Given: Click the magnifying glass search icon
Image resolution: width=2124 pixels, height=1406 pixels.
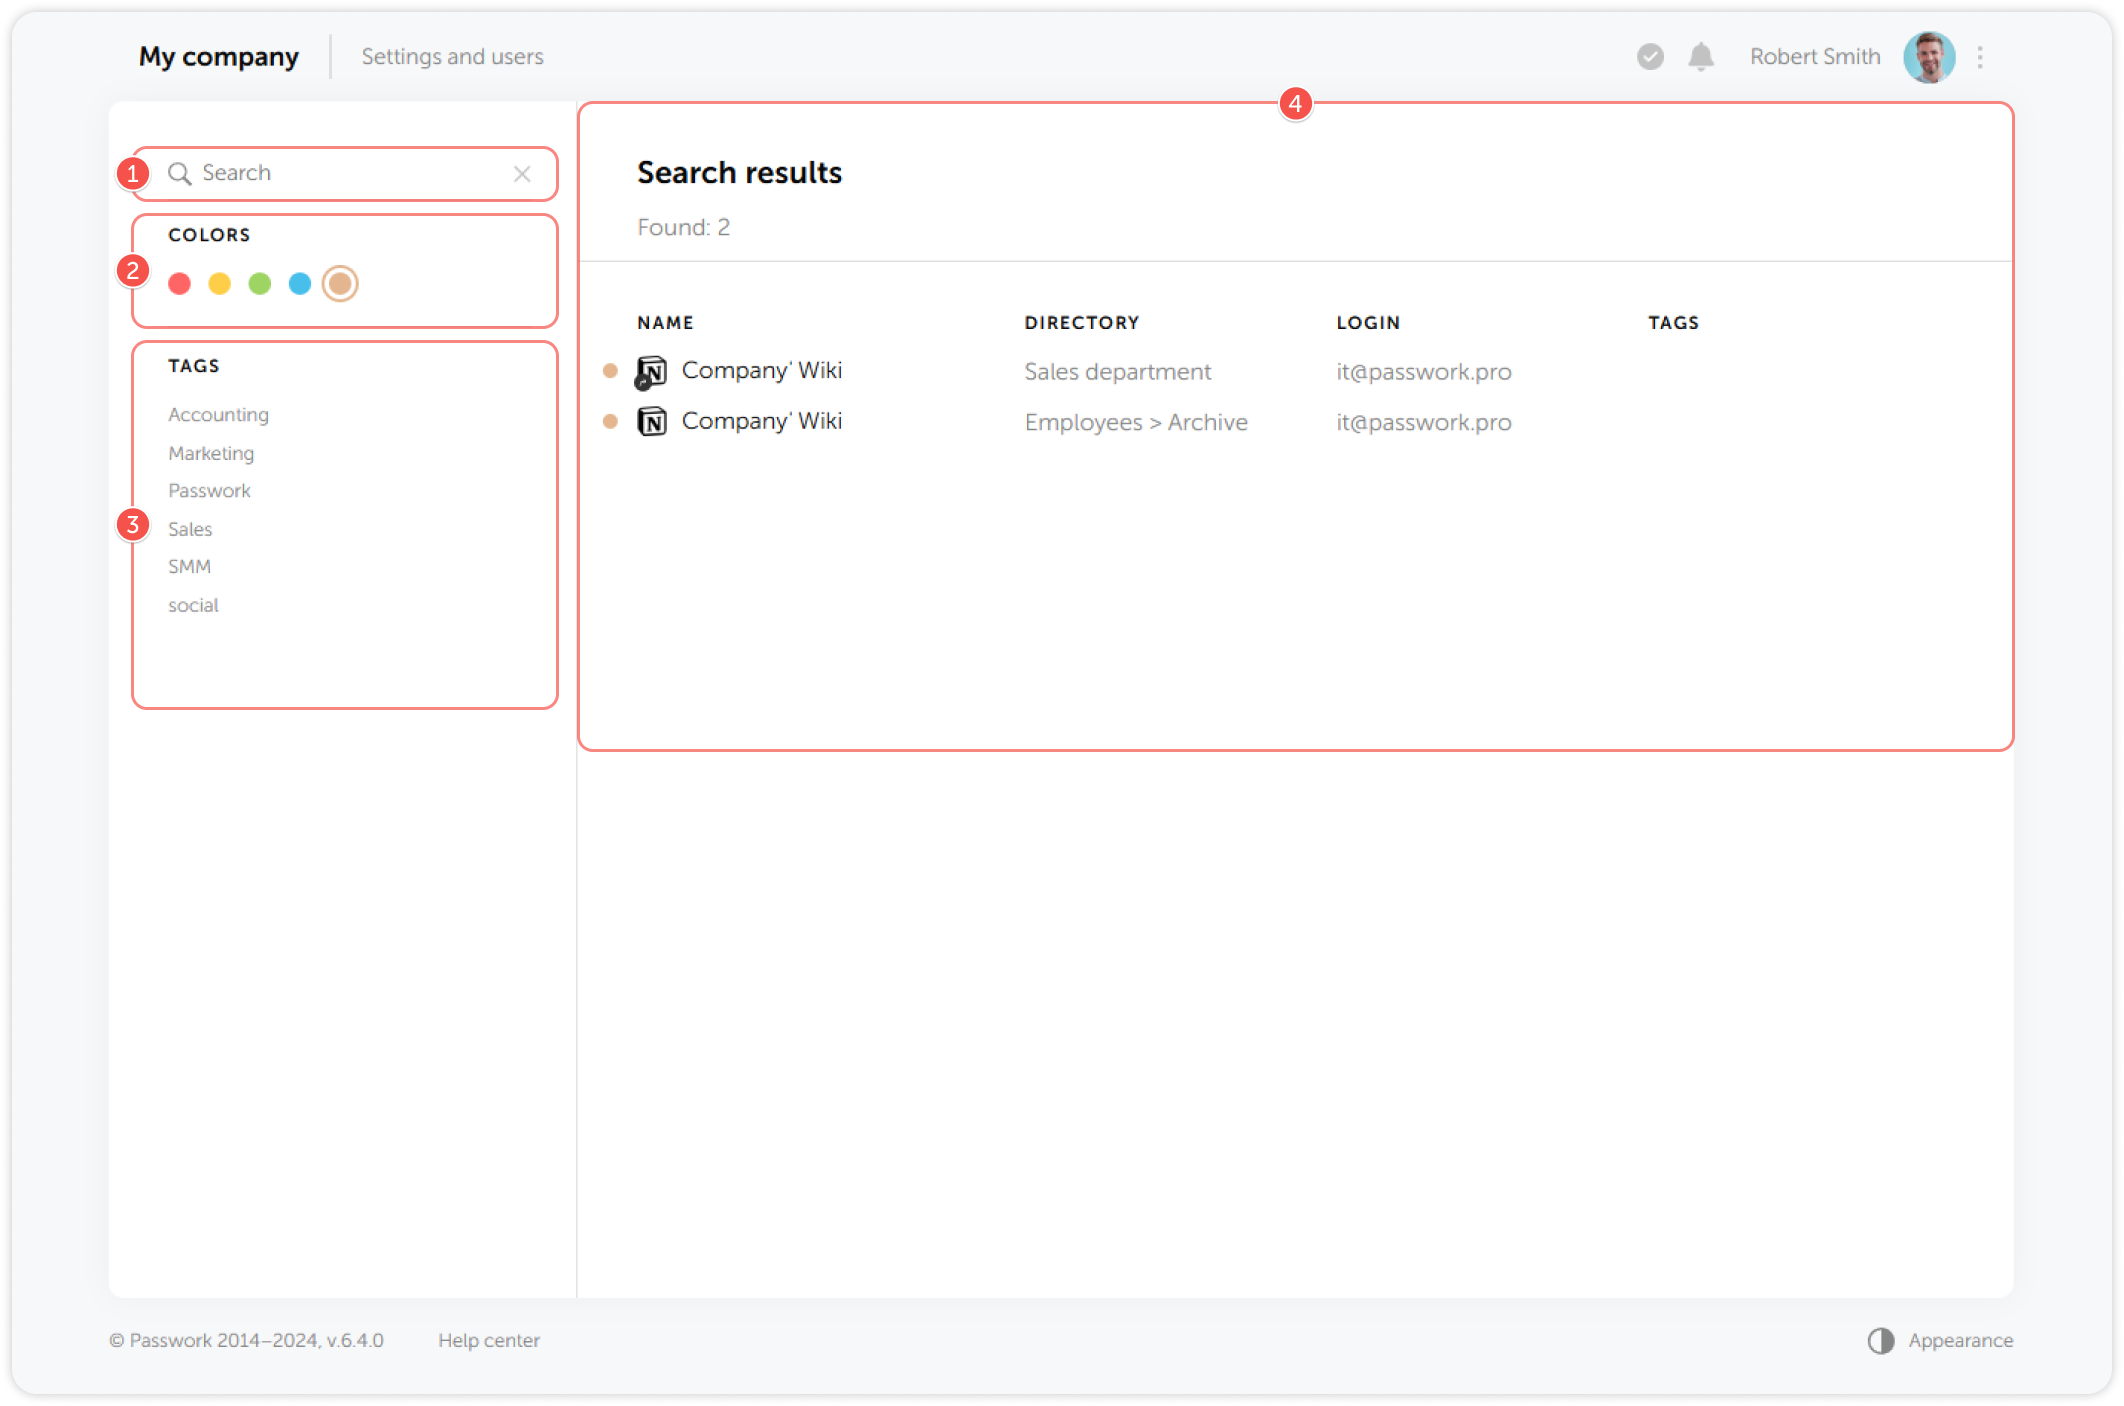Looking at the screenshot, I should tap(181, 172).
